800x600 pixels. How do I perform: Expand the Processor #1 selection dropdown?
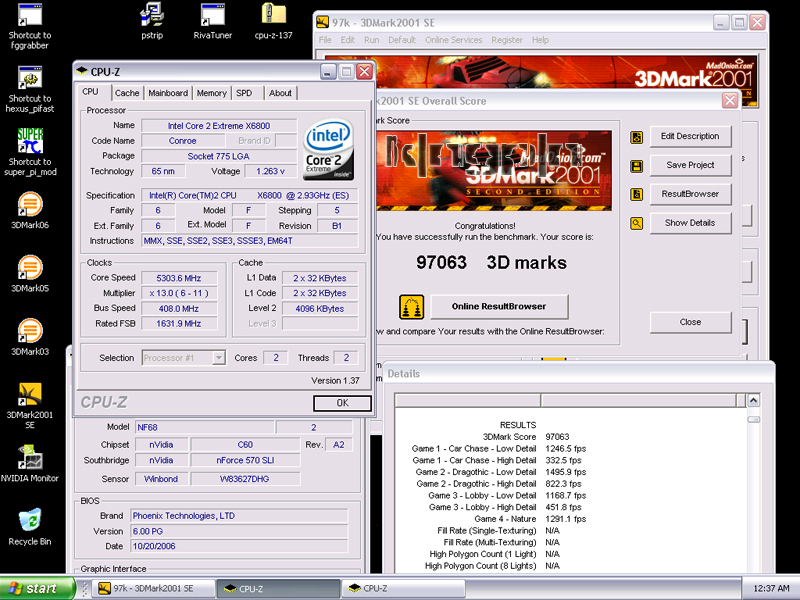219,358
